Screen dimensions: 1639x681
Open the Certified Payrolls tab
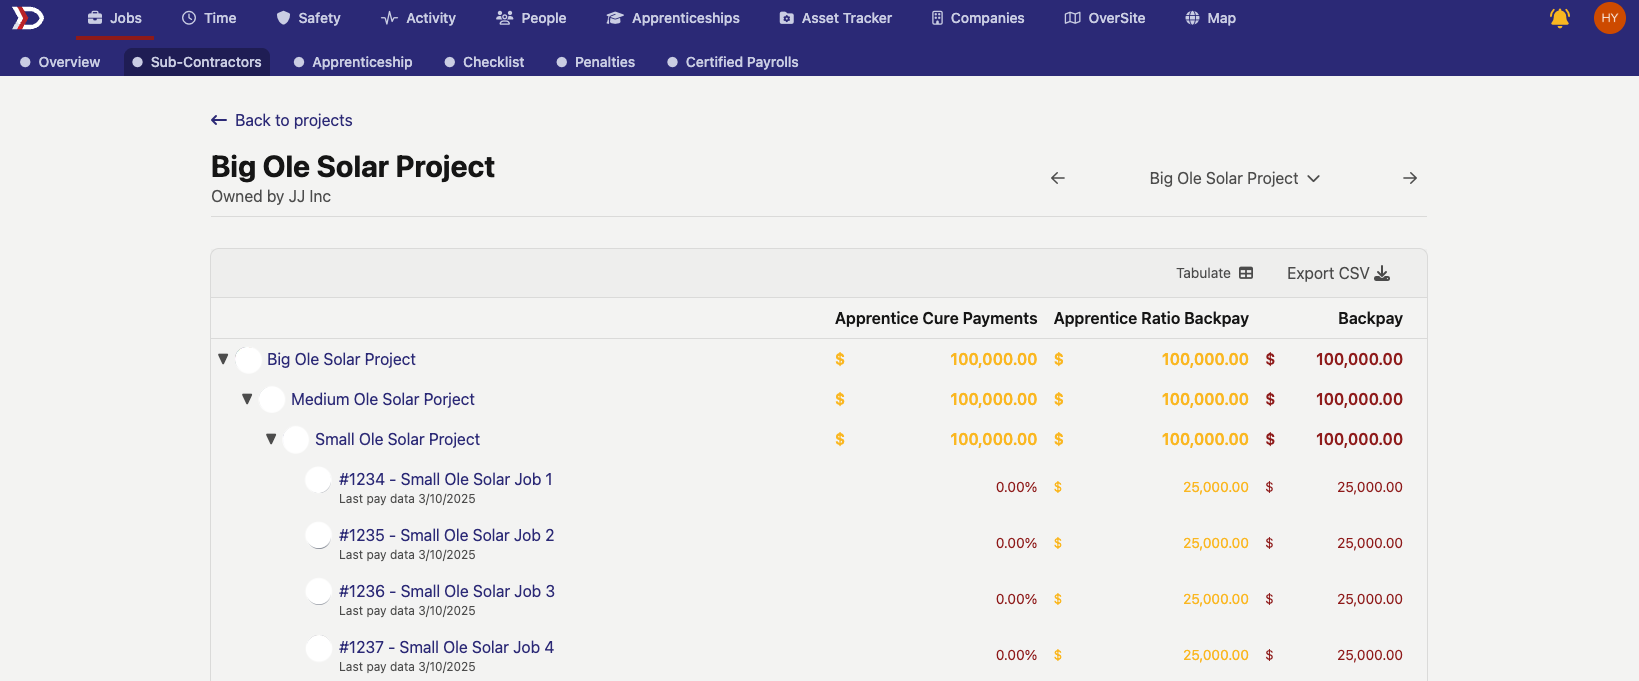click(732, 62)
